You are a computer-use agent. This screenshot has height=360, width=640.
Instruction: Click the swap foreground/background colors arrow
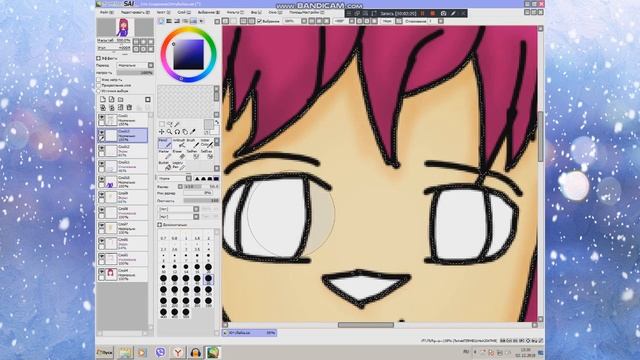[x=217, y=122]
